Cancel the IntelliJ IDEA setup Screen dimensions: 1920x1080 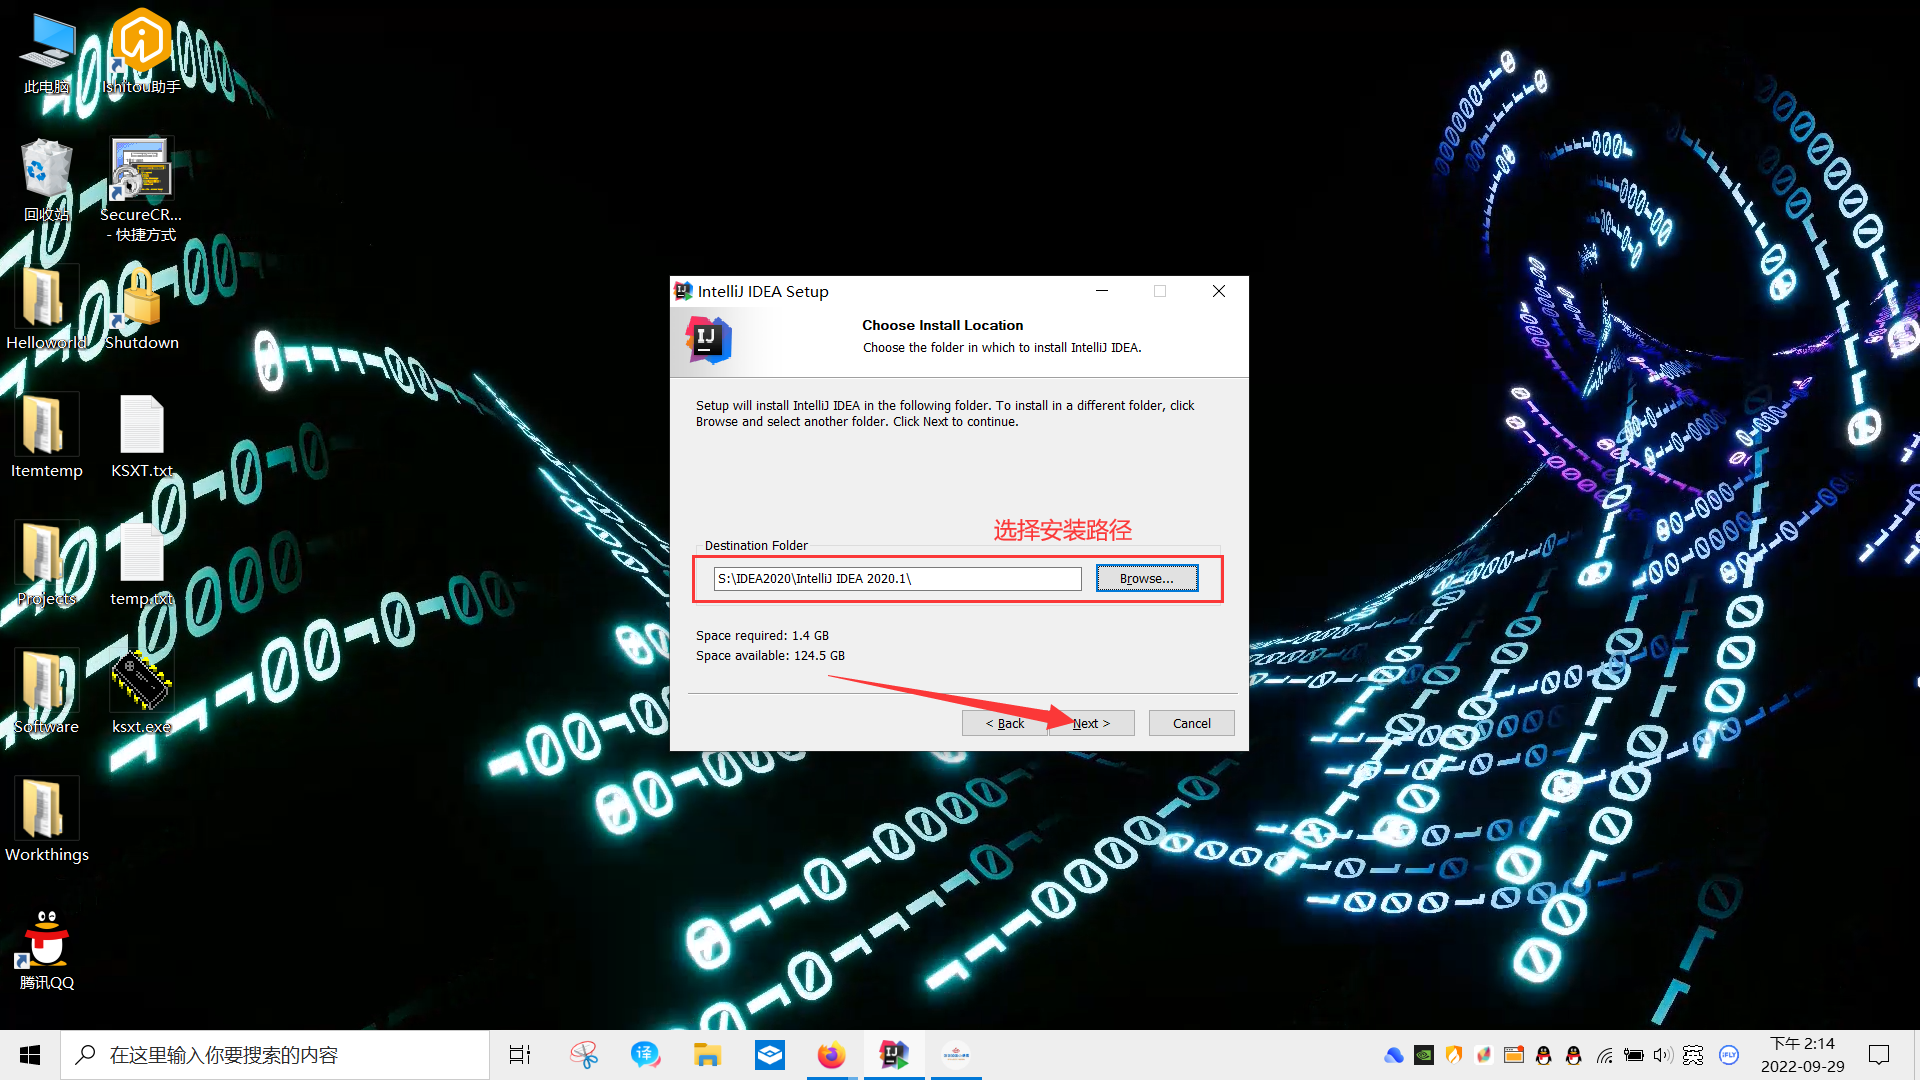[1191, 723]
